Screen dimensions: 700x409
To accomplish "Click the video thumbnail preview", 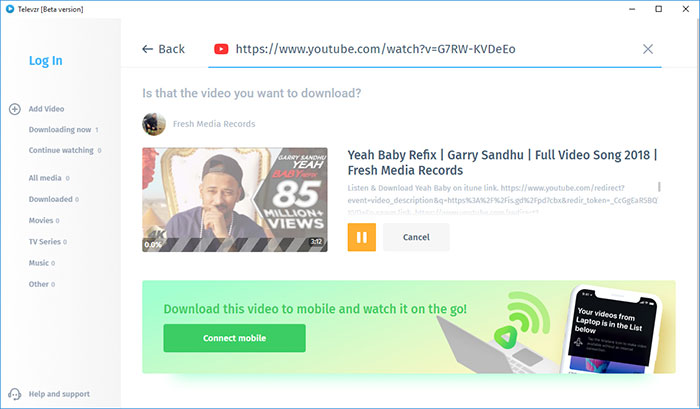I will (x=234, y=200).
